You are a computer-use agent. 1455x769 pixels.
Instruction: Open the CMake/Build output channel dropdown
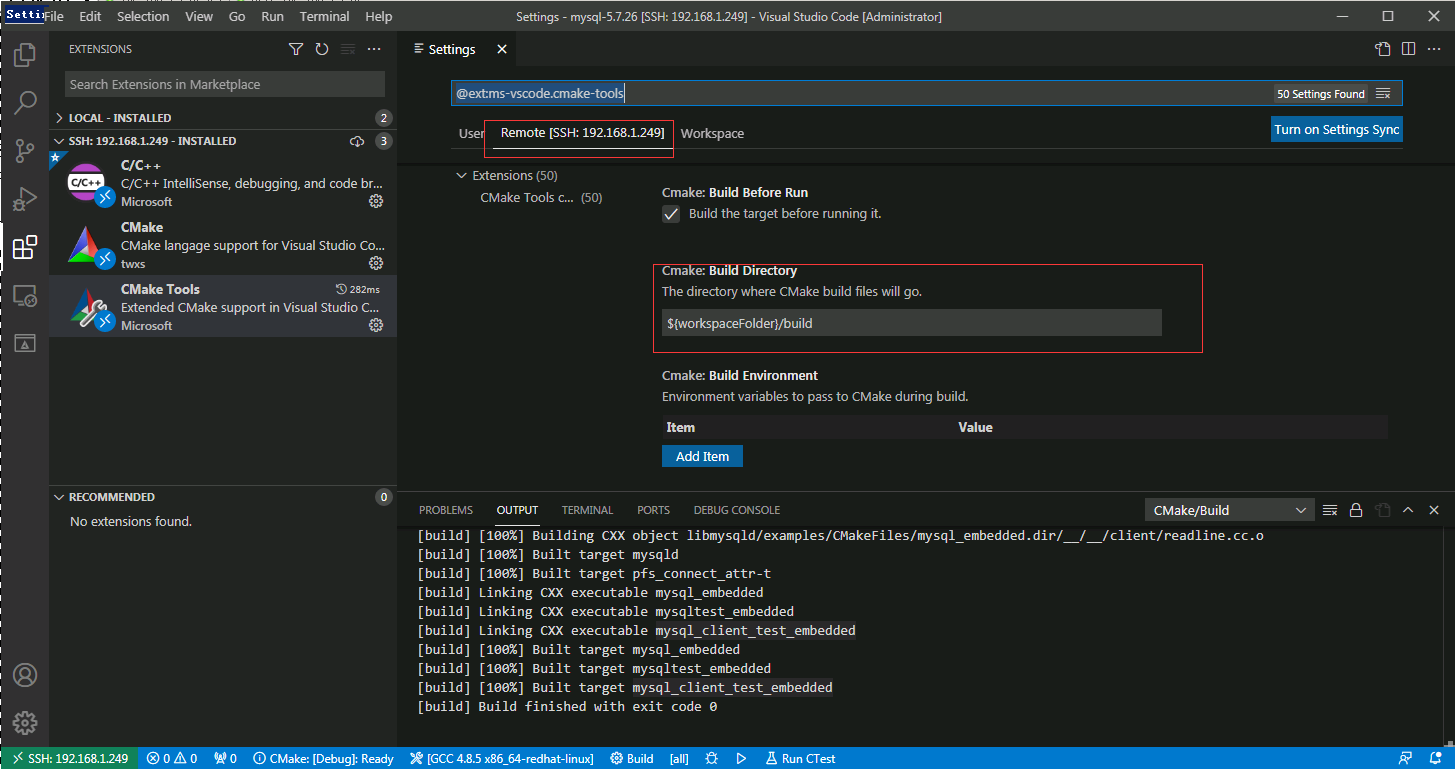[1229, 510]
